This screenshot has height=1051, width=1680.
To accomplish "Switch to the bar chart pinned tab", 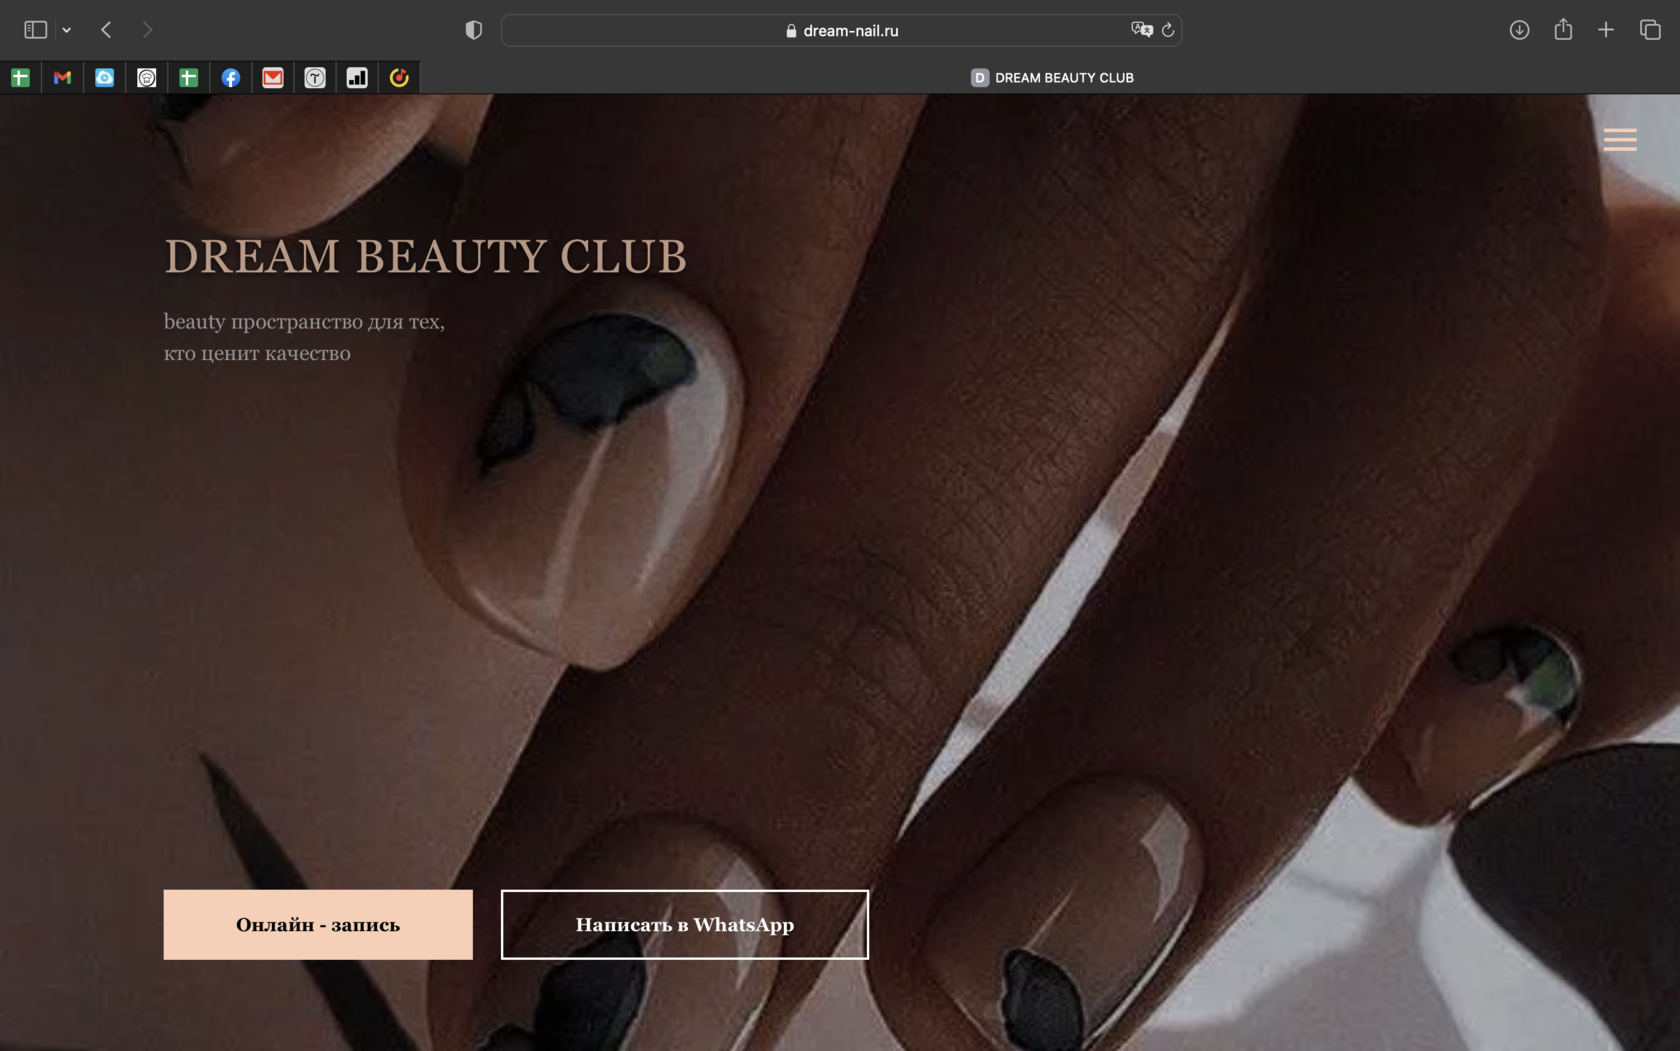I will 357,78.
